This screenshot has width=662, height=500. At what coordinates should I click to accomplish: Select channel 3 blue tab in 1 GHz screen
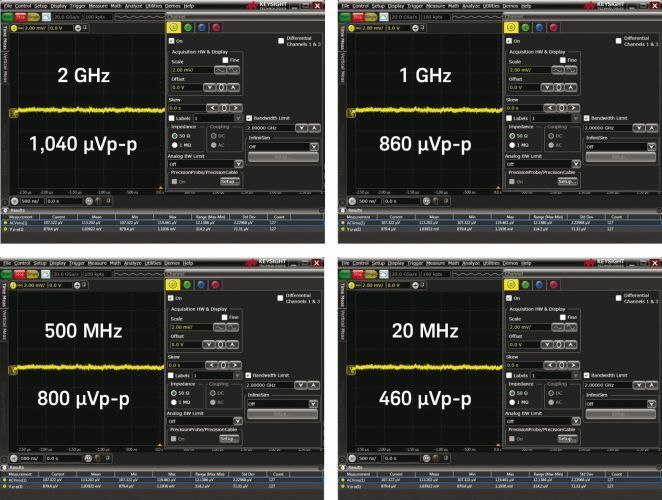540,27
